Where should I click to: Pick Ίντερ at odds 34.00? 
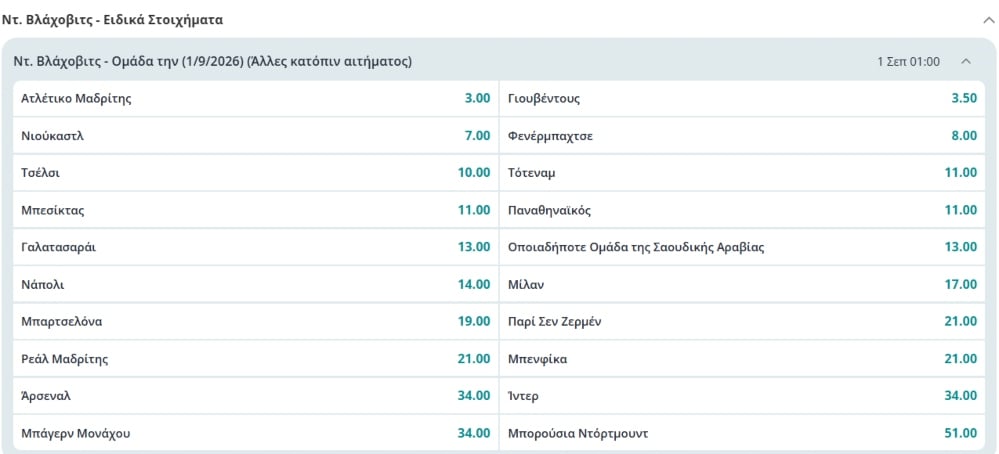pos(742,396)
